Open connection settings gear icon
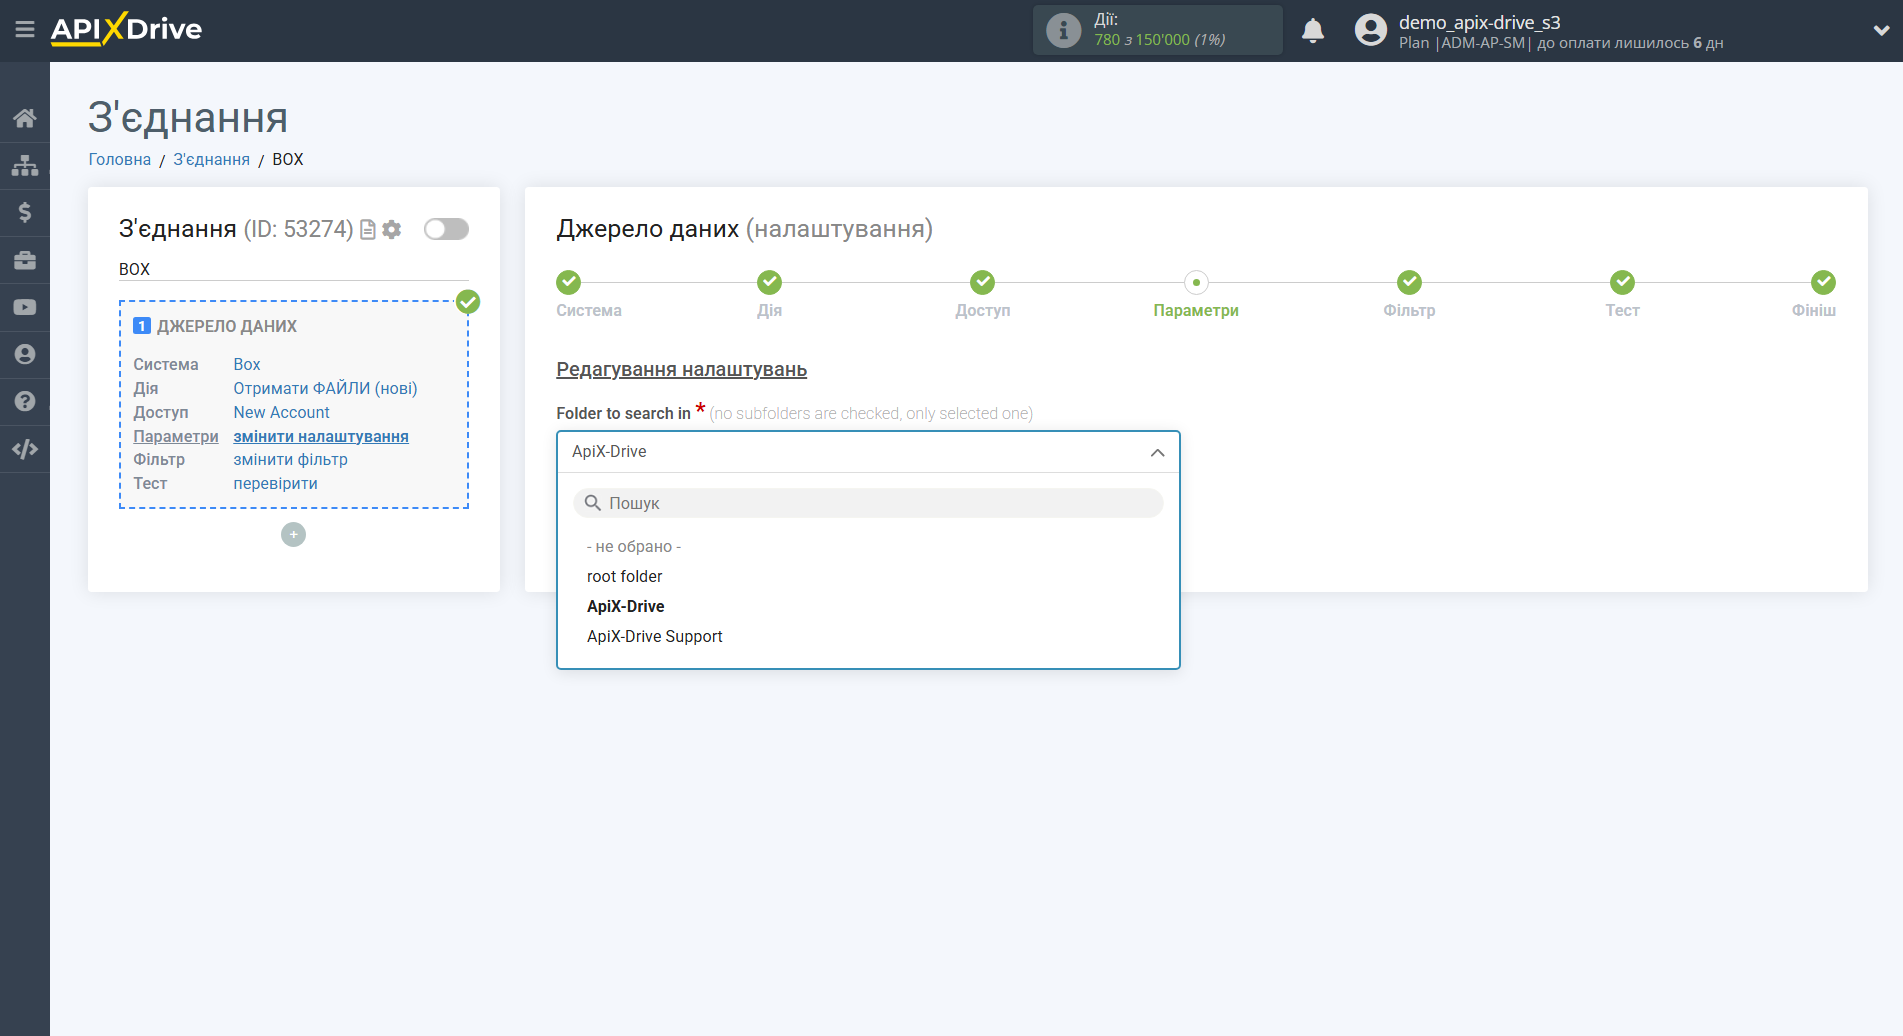Viewport: 1903px width, 1036px height. pos(392,230)
